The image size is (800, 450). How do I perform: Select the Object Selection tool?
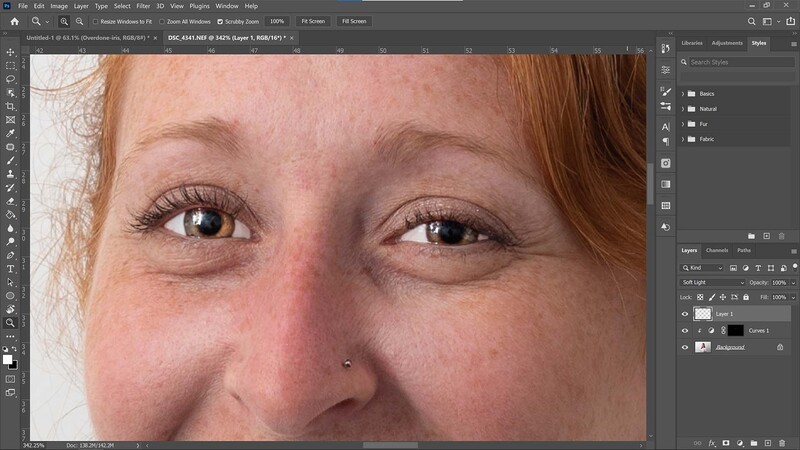tap(10, 93)
